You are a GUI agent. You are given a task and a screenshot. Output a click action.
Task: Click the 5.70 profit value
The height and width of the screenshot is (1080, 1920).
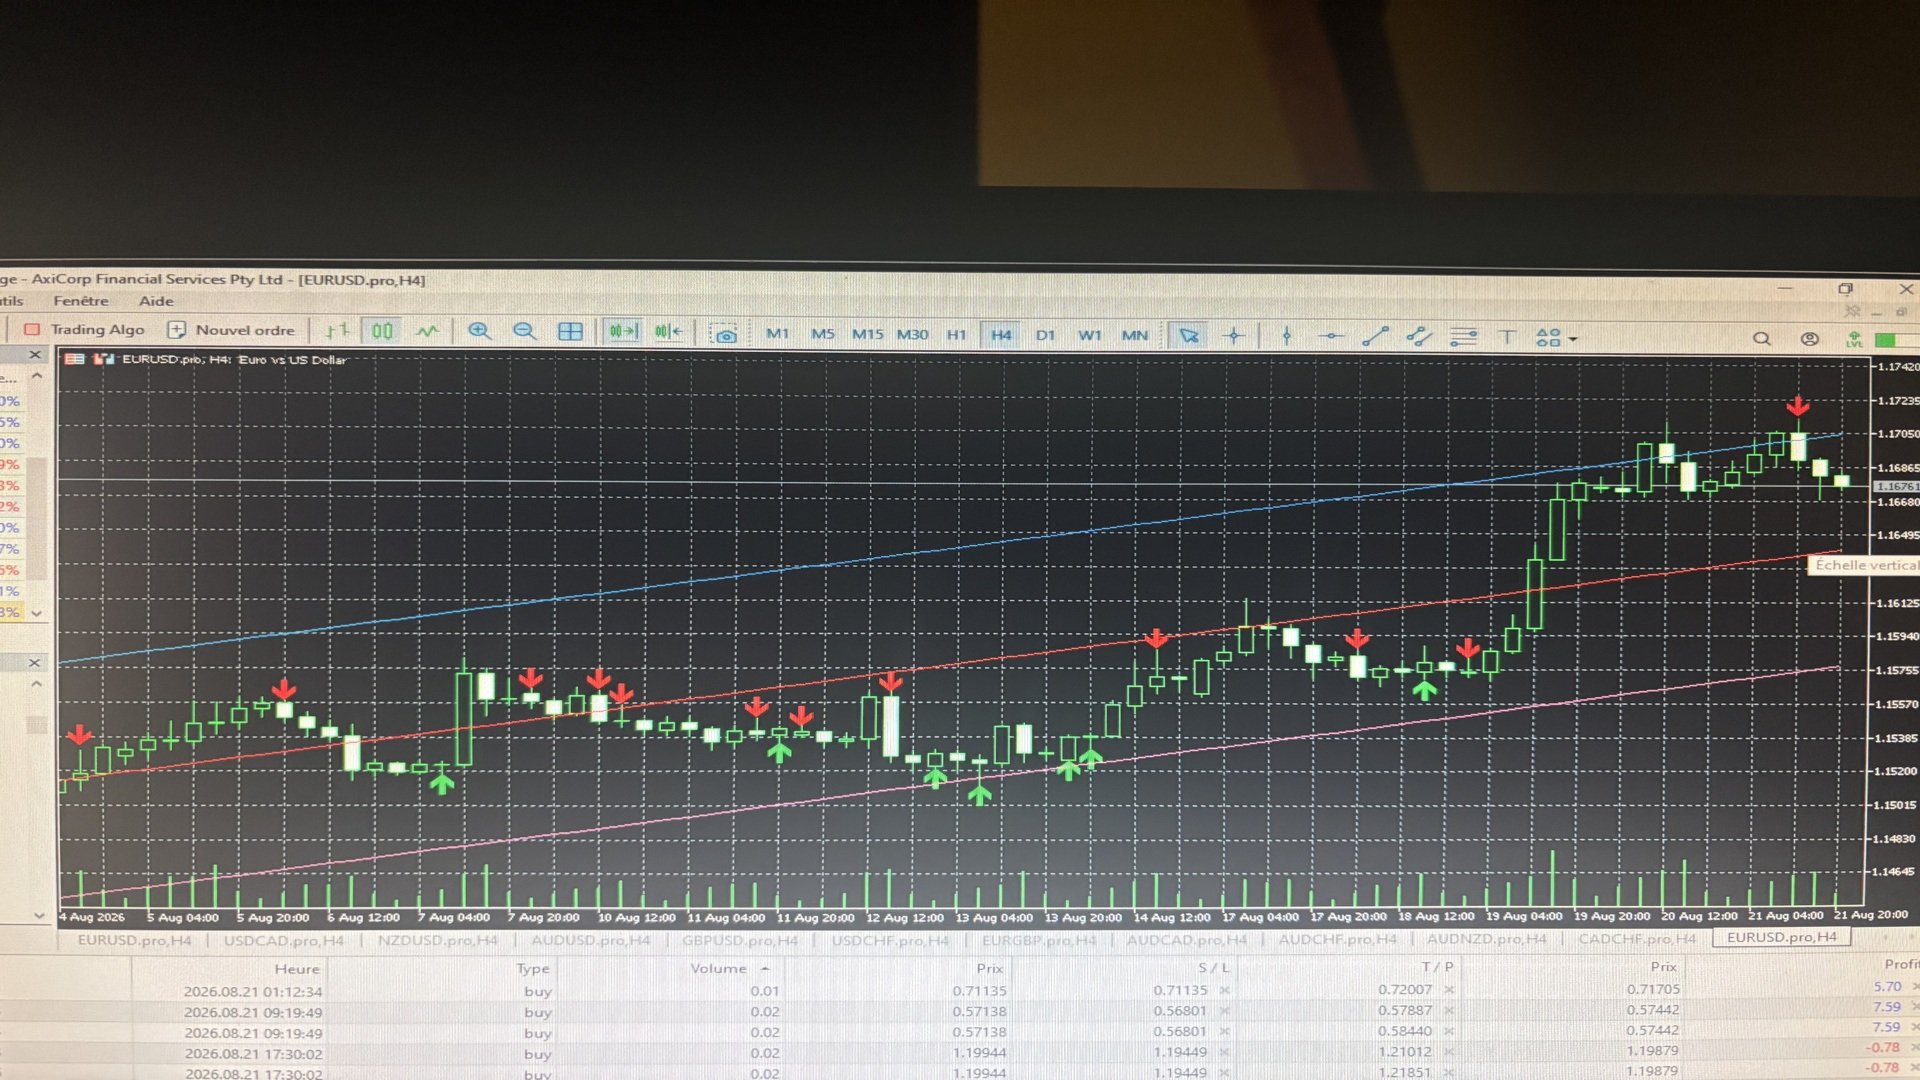click(1887, 987)
